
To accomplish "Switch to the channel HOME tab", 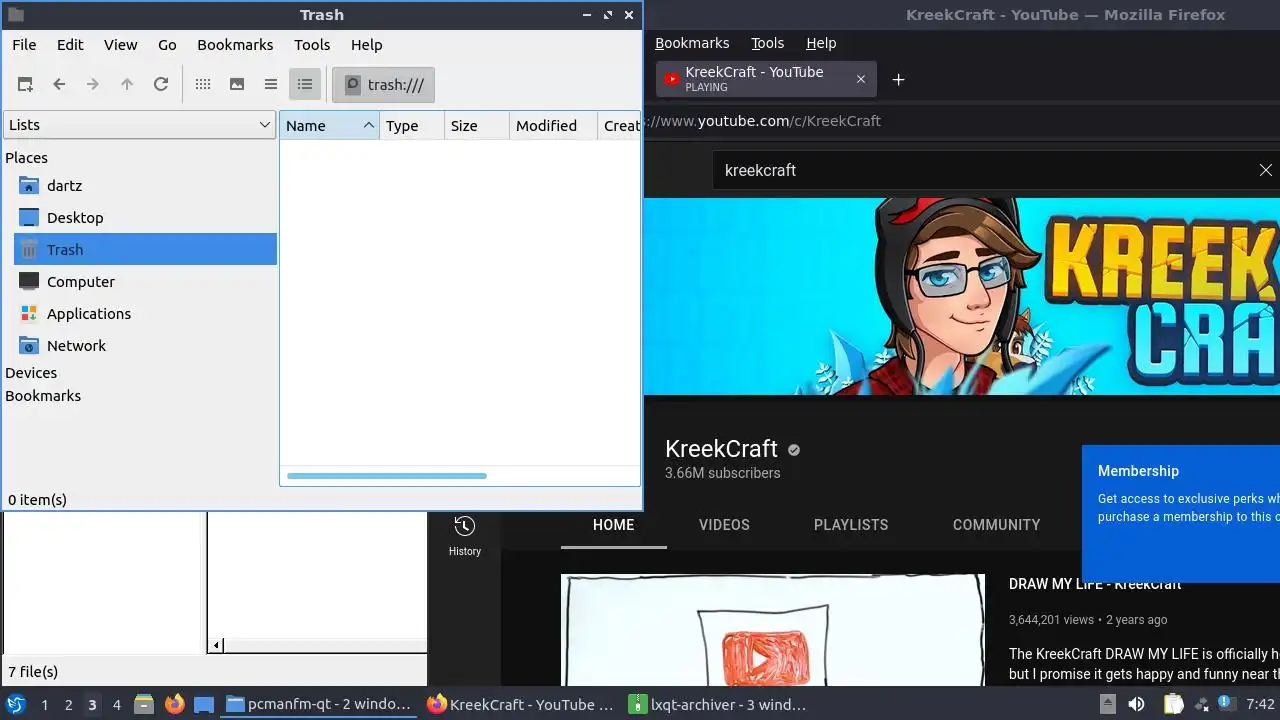I will coord(614,525).
